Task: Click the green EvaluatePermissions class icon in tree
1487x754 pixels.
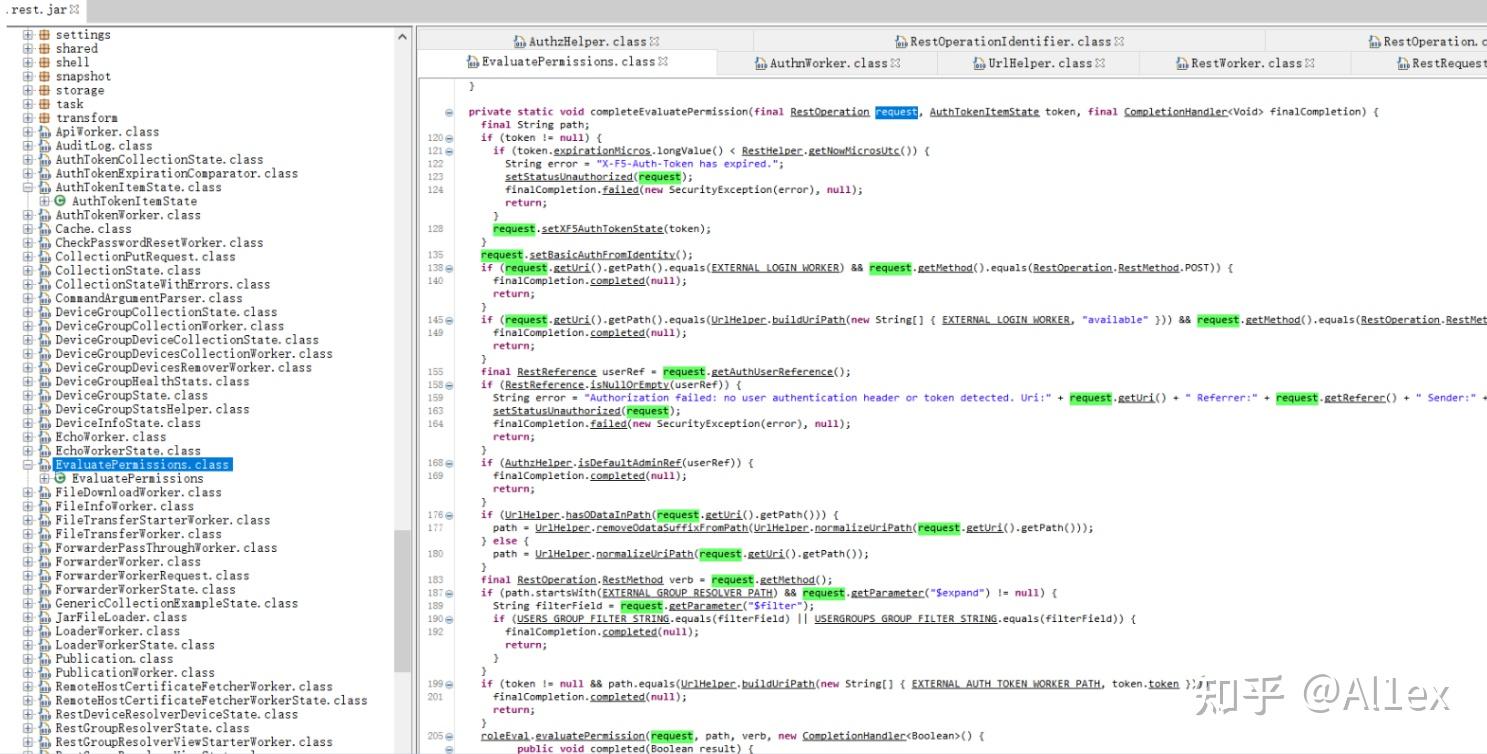Action: click(60, 478)
